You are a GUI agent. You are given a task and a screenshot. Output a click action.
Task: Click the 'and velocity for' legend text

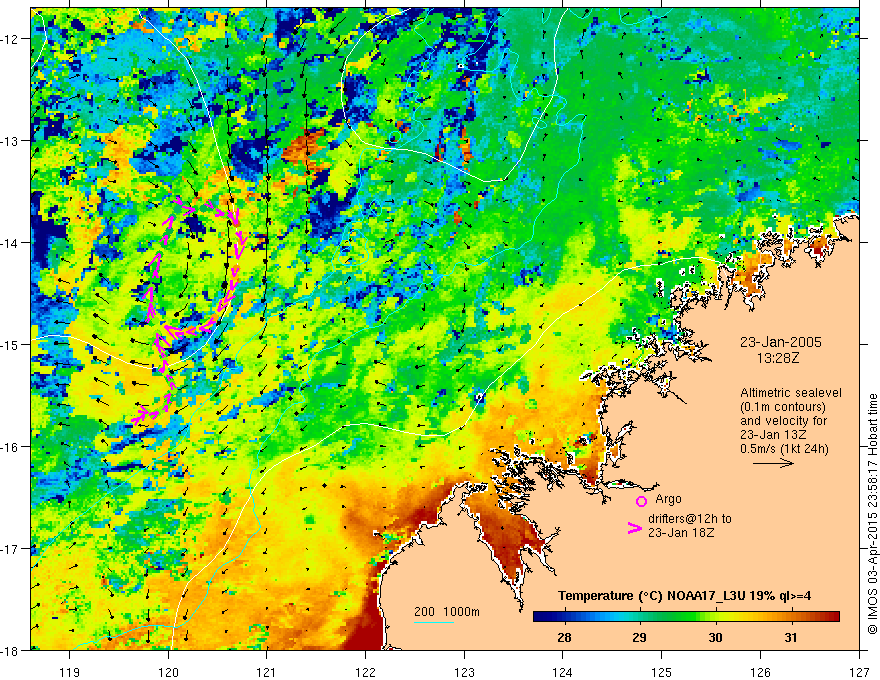click(x=783, y=421)
